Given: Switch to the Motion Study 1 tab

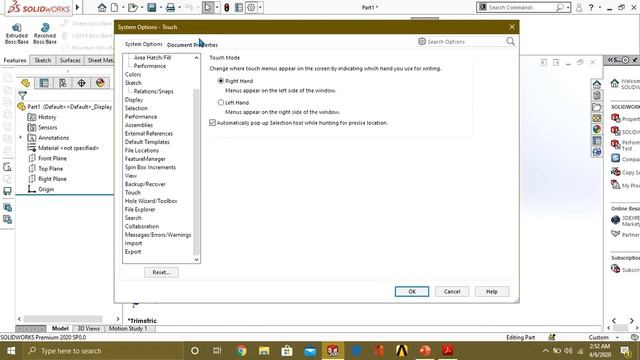Looking at the screenshot, I should point(128,329).
